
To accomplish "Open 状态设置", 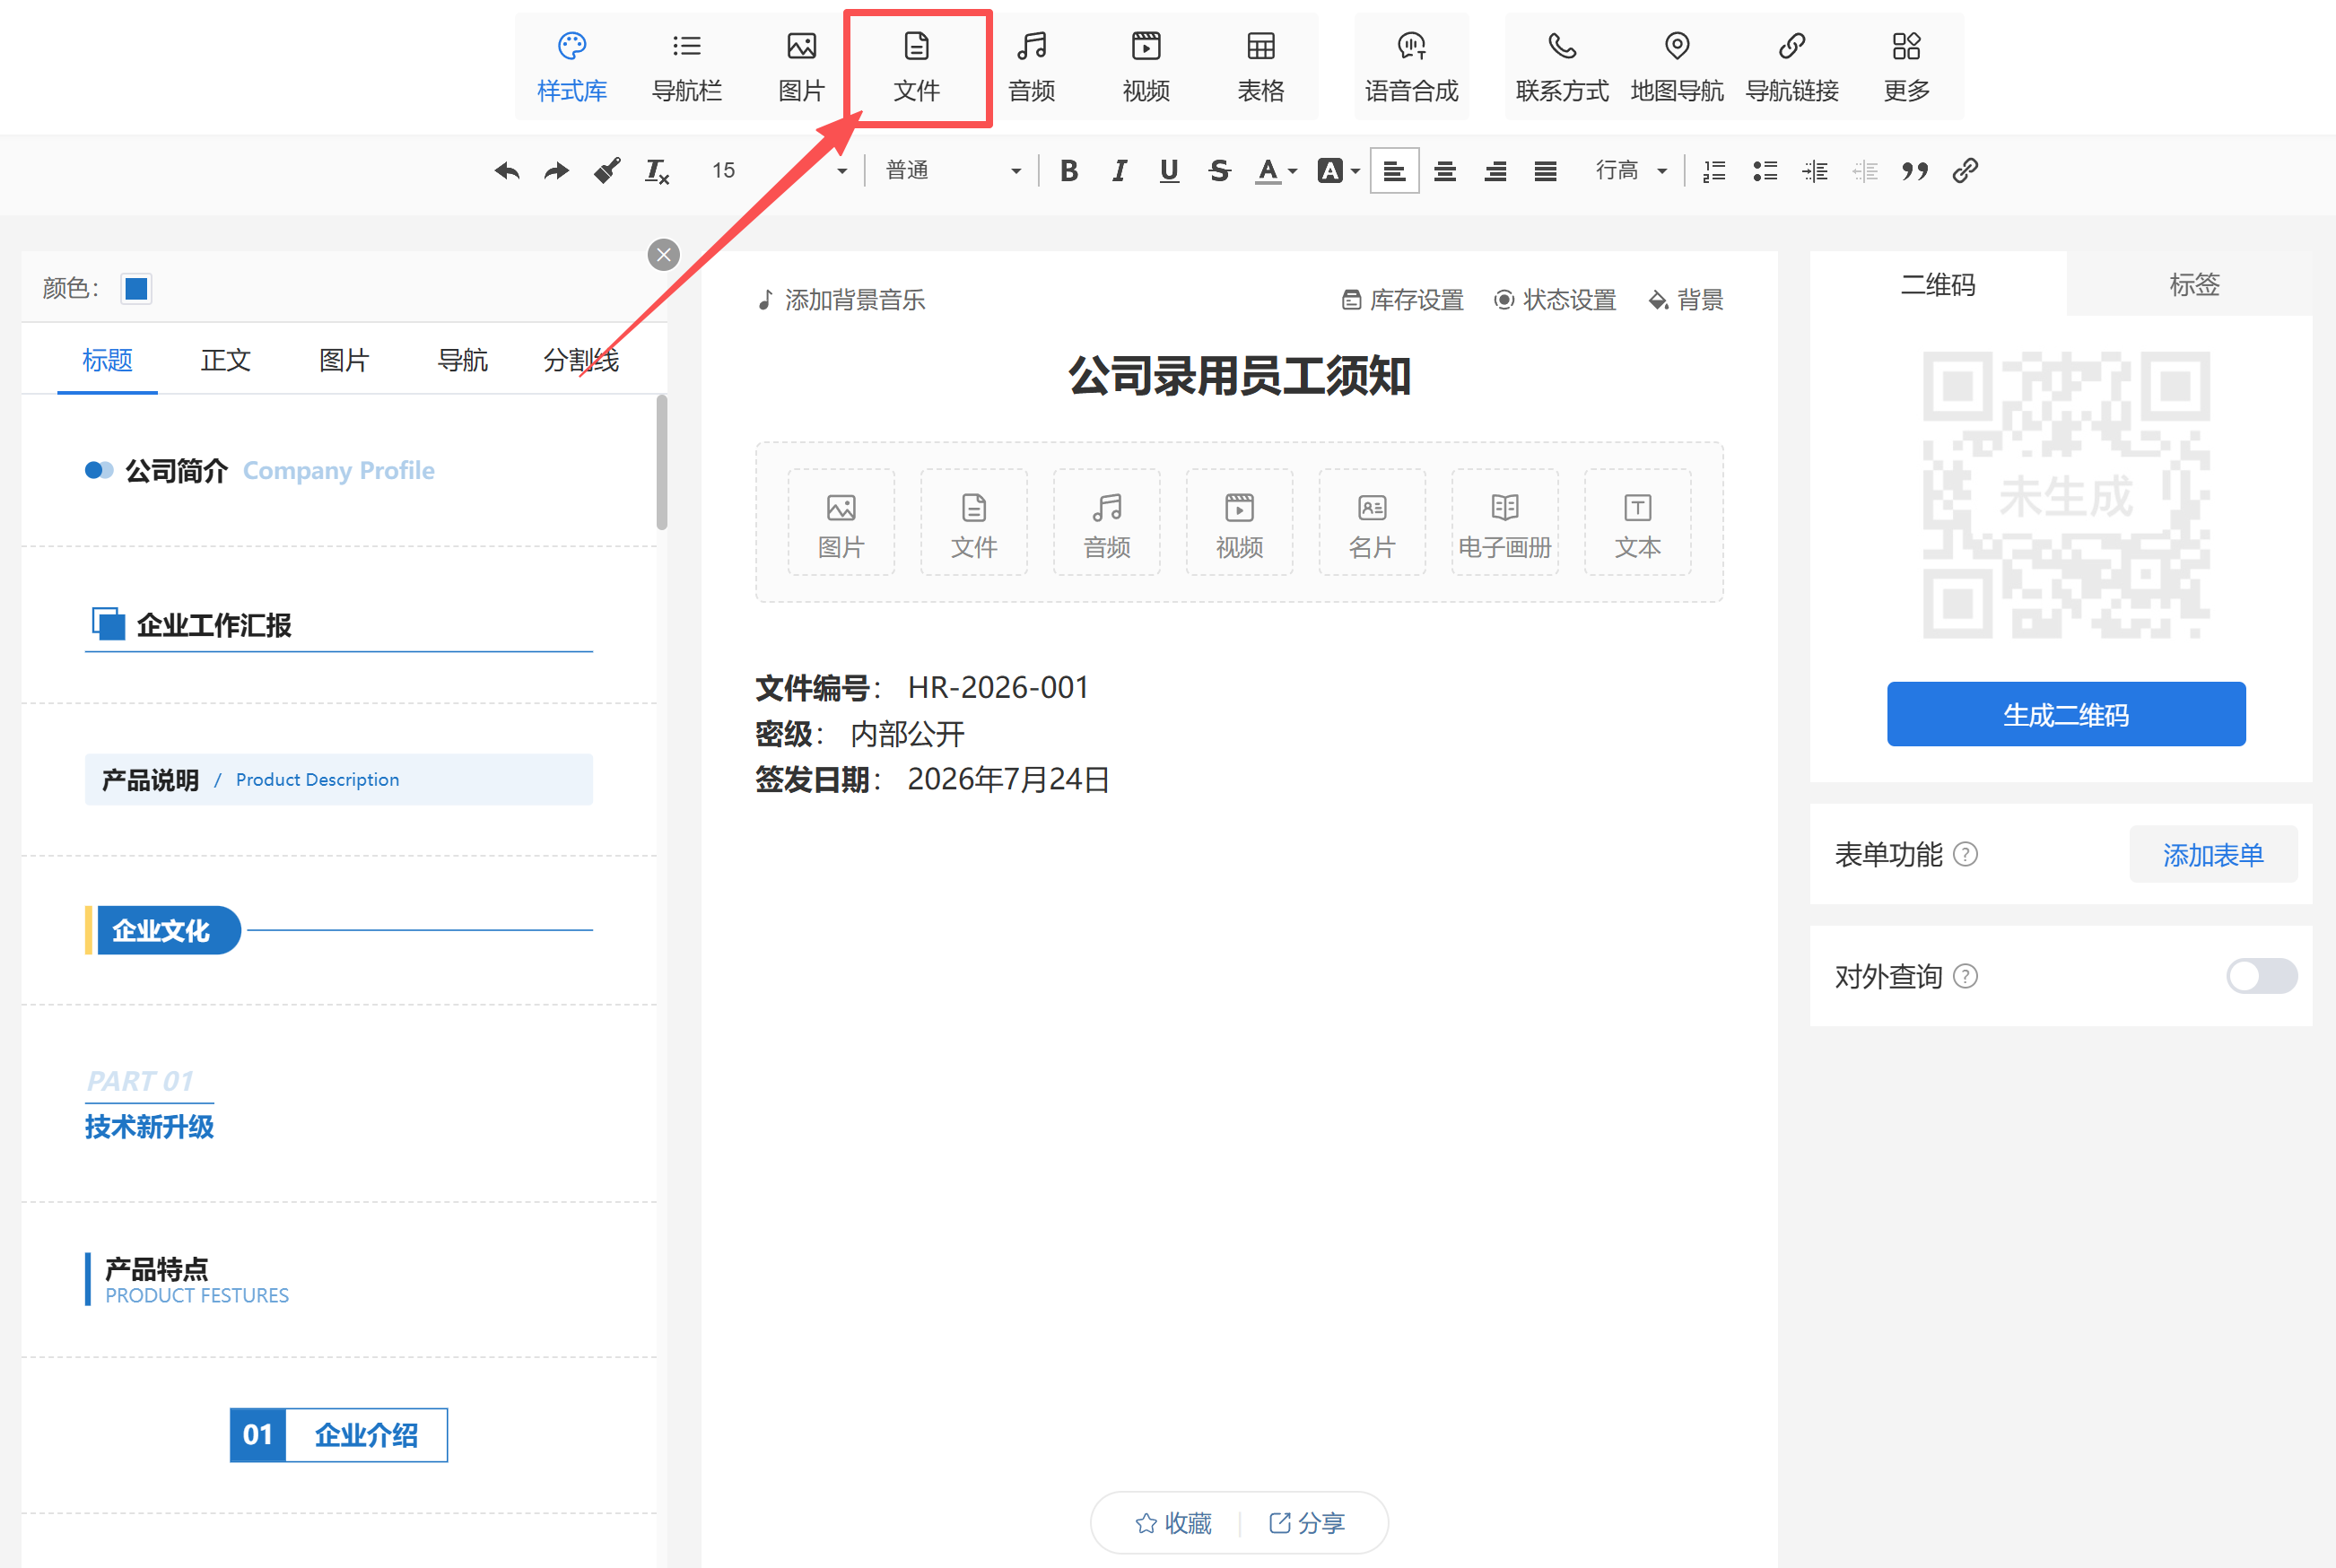I will coord(1556,300).
